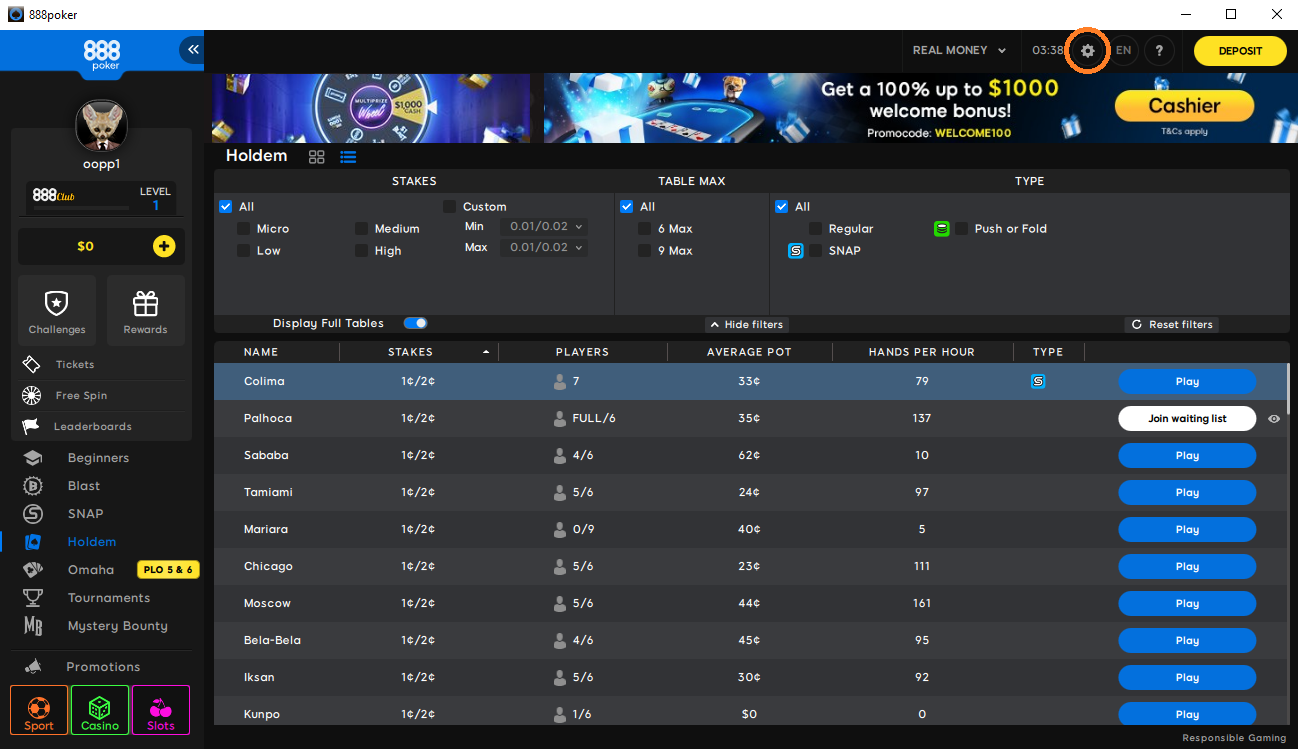The height and width of the screenshot is (749, 1298).
Task: Open Promotions megaphone item
Action: 102,666
